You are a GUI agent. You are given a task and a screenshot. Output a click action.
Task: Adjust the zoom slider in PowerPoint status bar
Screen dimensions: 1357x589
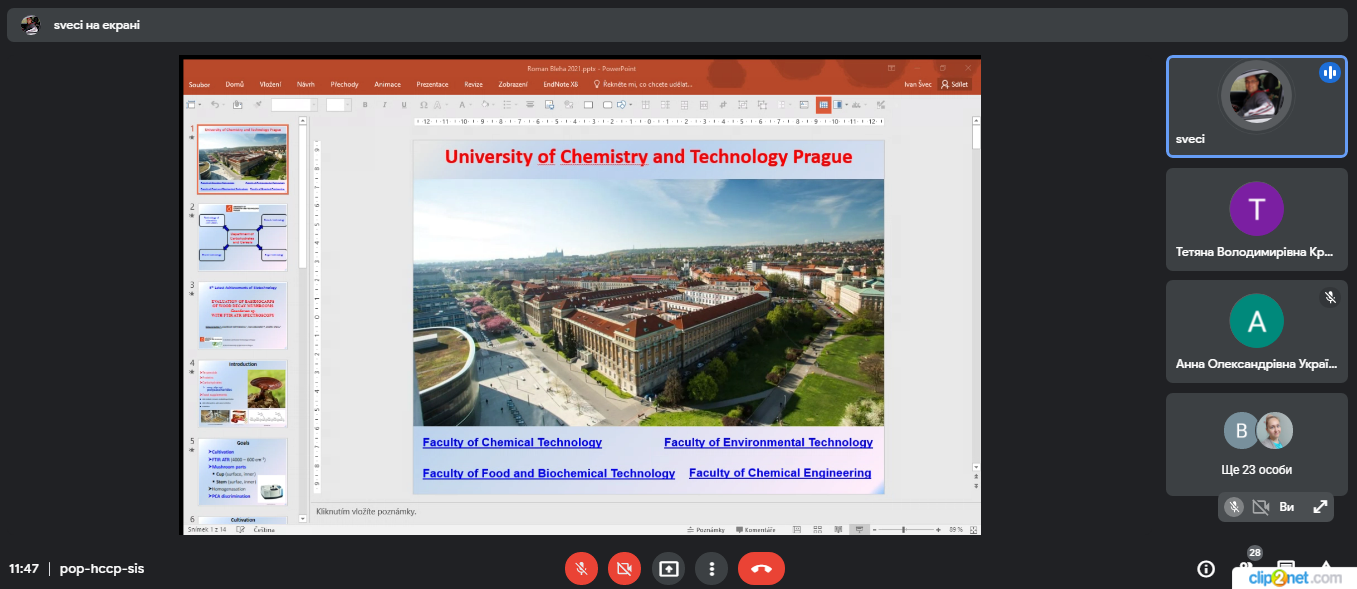tap(904, 529)
